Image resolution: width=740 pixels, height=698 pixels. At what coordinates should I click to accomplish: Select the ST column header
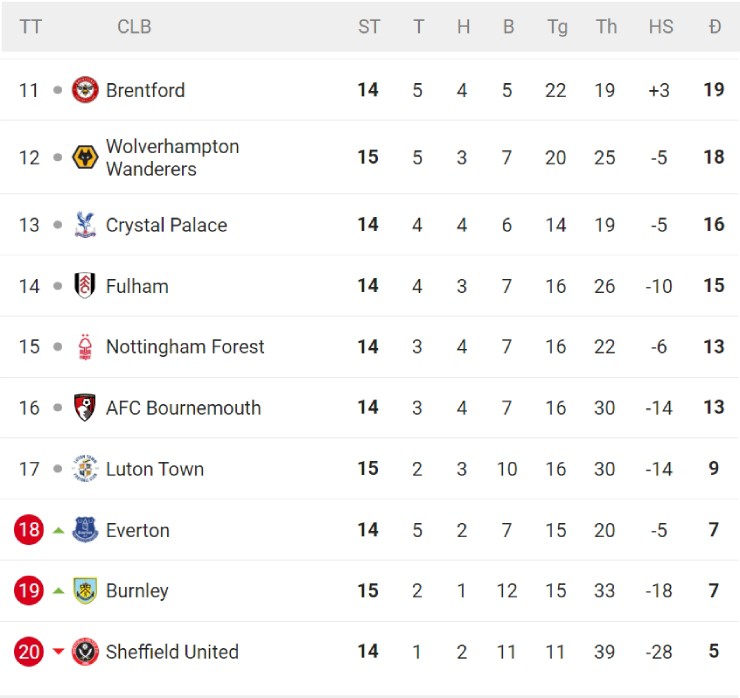(369, 27)
